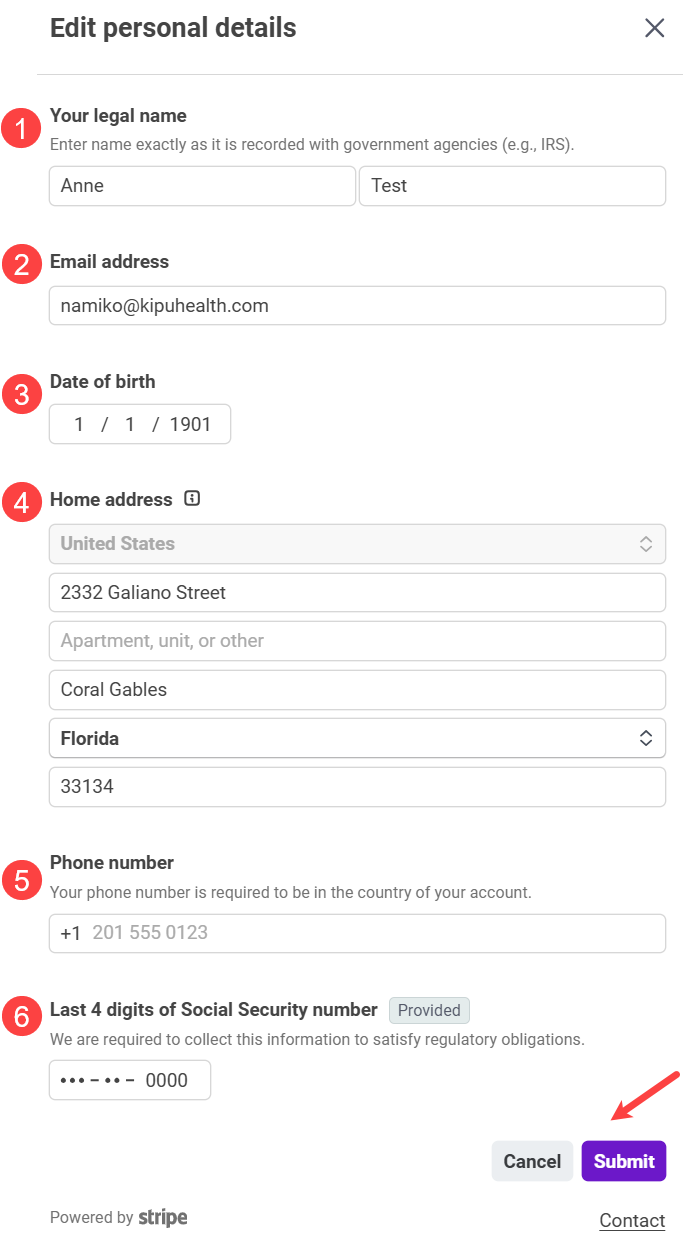Viewport: 683px width, 1255px height.
Task: Click the ZIP code field 33134
Action: [357, 787]
